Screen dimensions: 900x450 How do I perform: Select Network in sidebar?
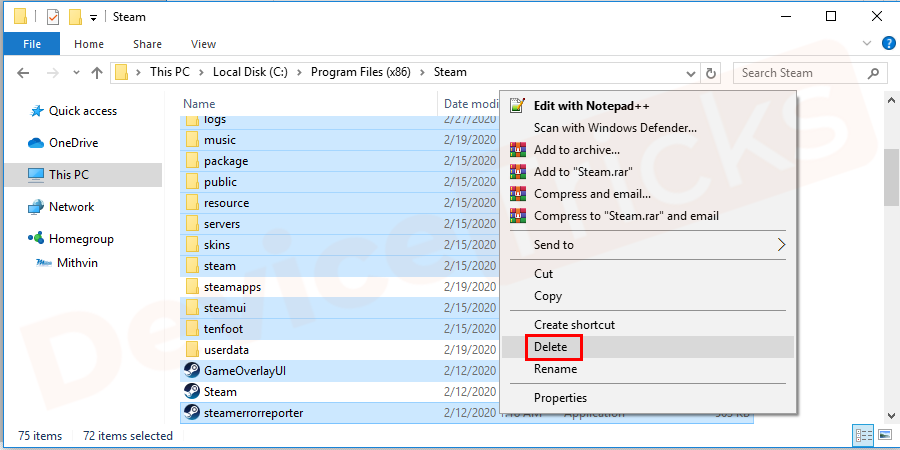click(x=71, y=207)
